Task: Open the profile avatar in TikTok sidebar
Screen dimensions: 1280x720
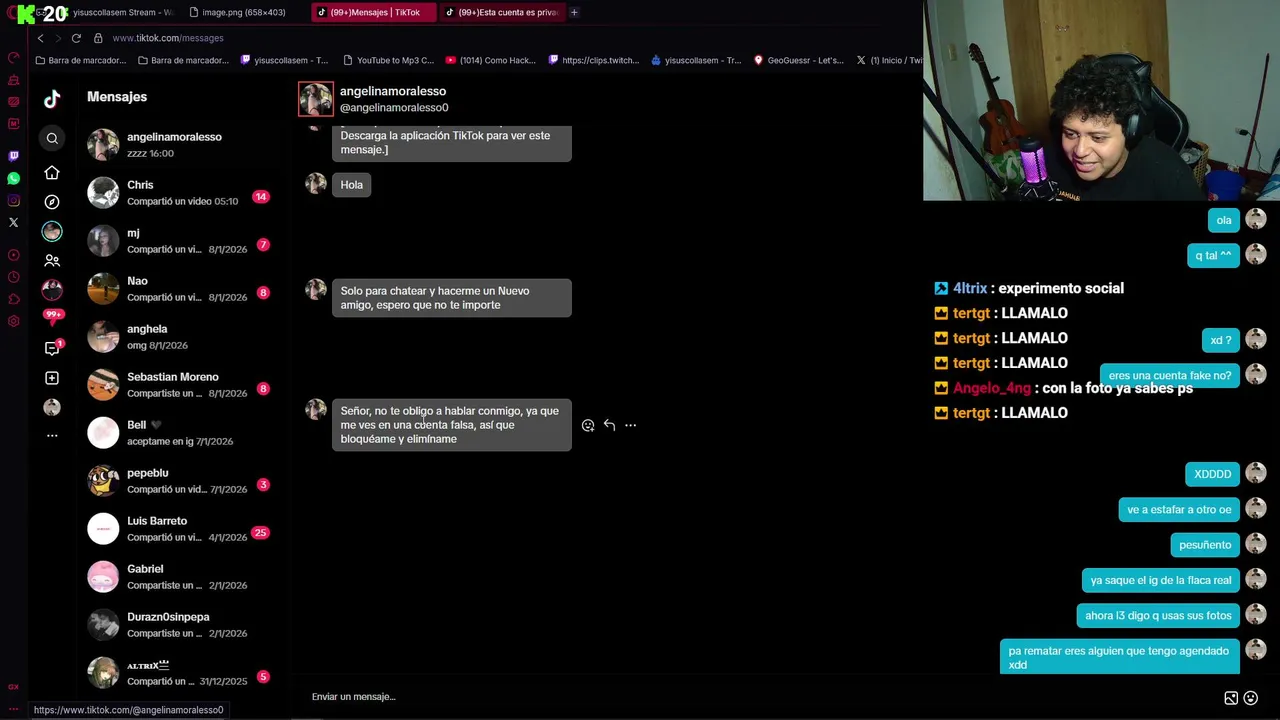Action: coord(52,407)
